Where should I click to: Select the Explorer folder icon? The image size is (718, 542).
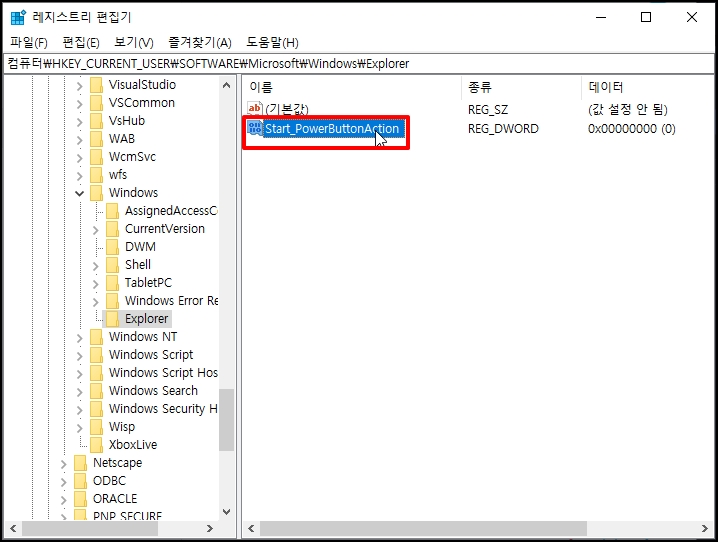(112, 319)
